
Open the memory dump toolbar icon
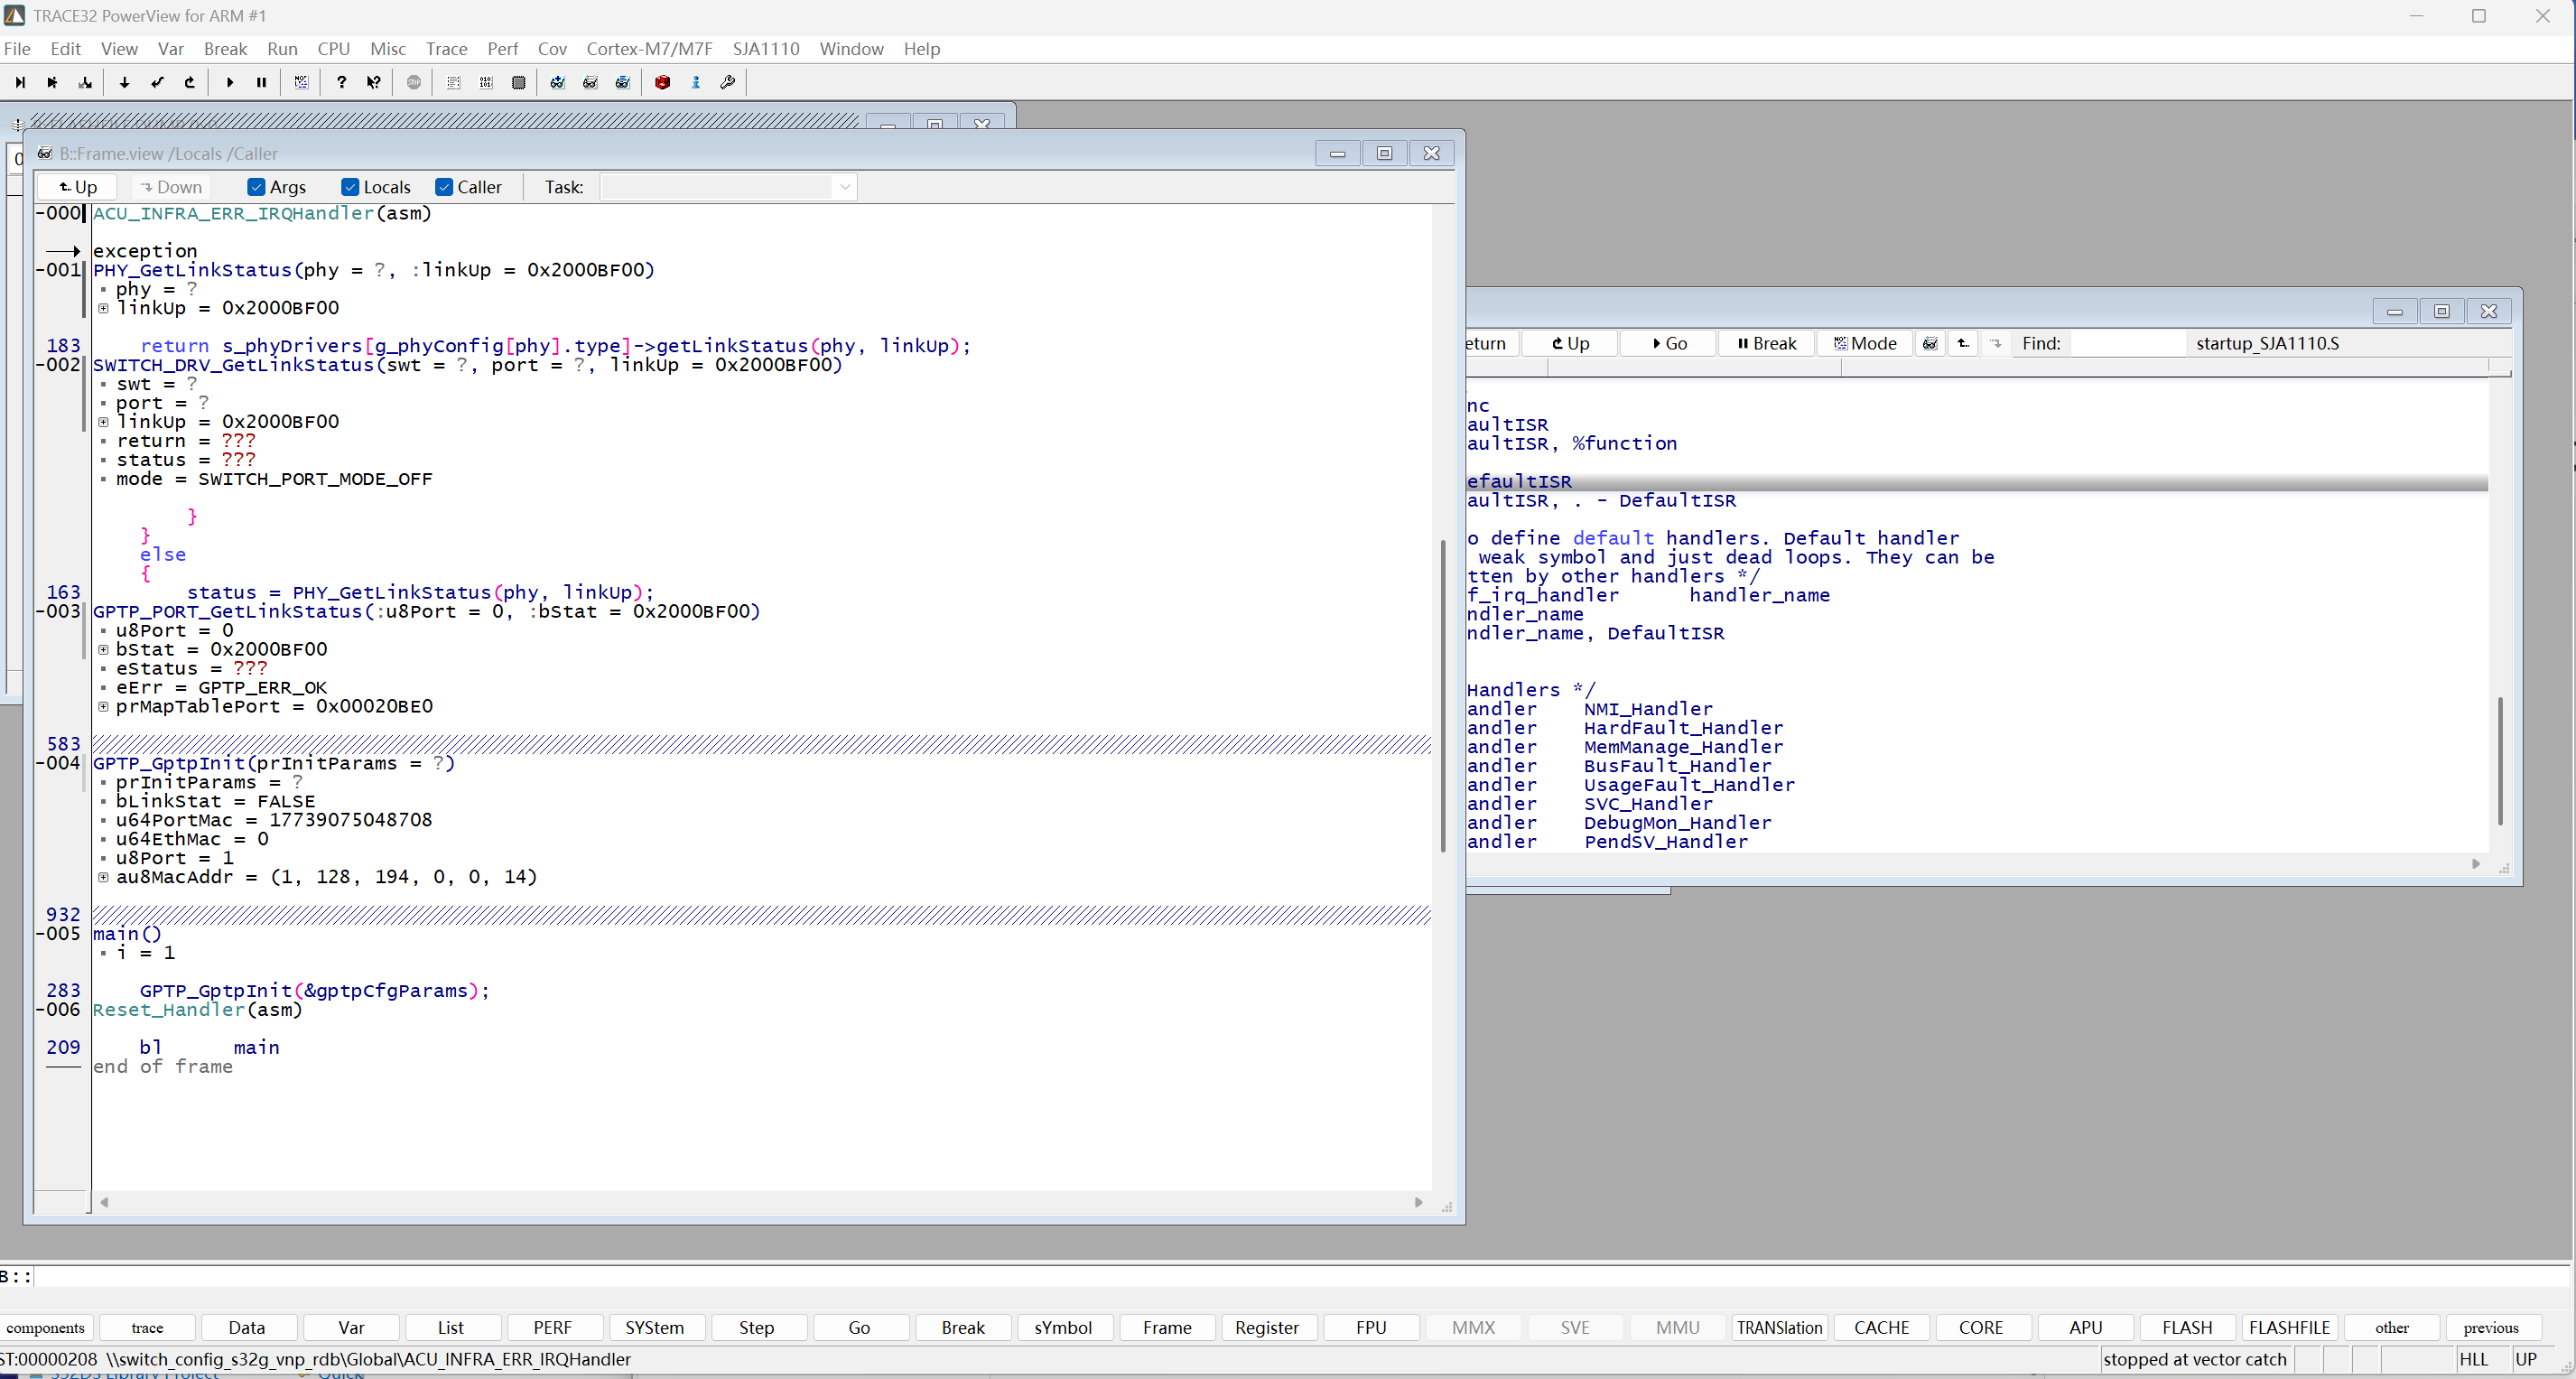pyautogui.click(x=486, y=83)
